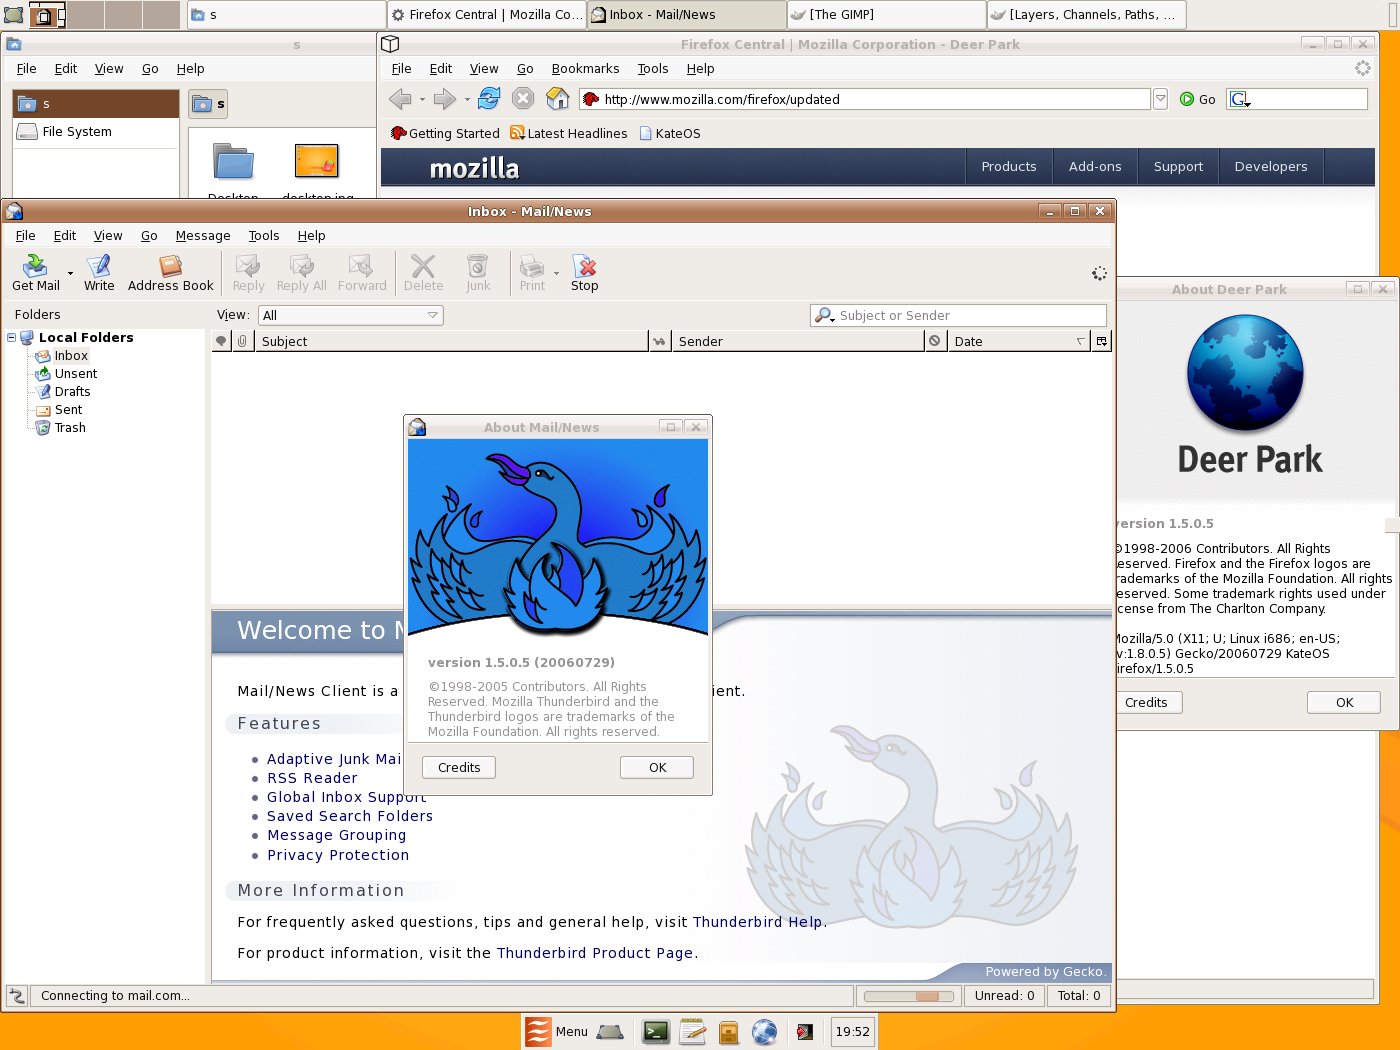Reload the page in Firefox

(489, 98)
